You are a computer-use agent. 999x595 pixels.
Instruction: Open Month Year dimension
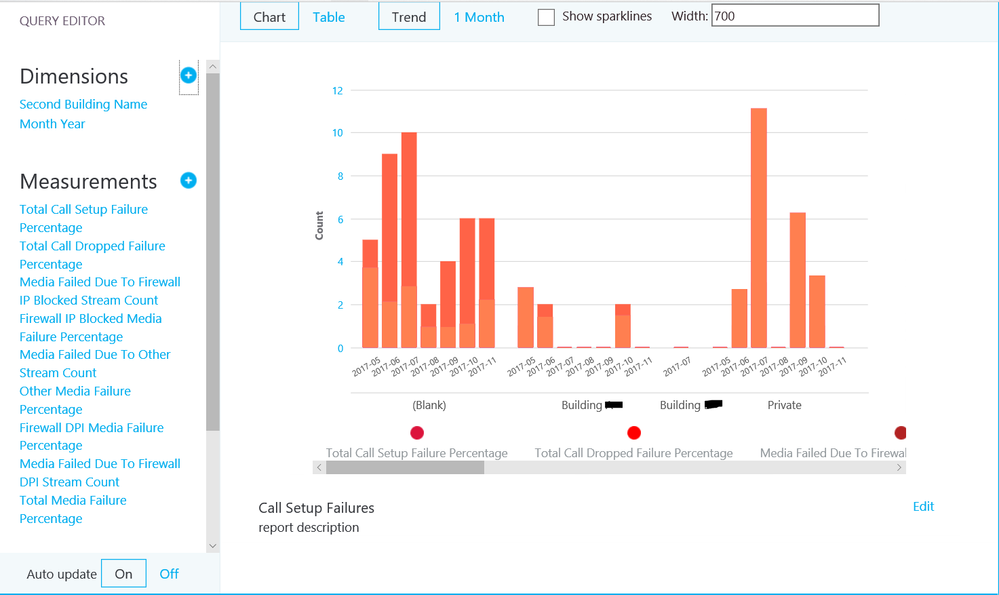(x=52, y=124)
